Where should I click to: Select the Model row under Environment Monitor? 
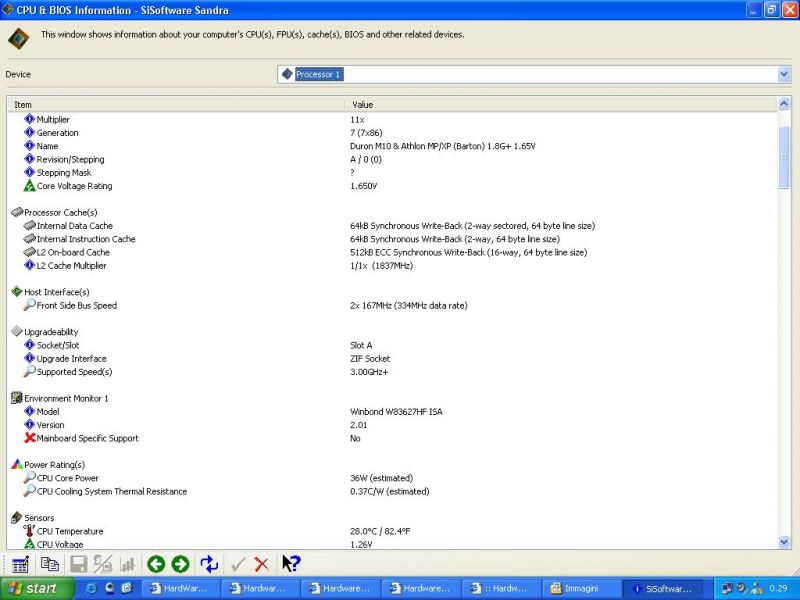tap(393, 411)
